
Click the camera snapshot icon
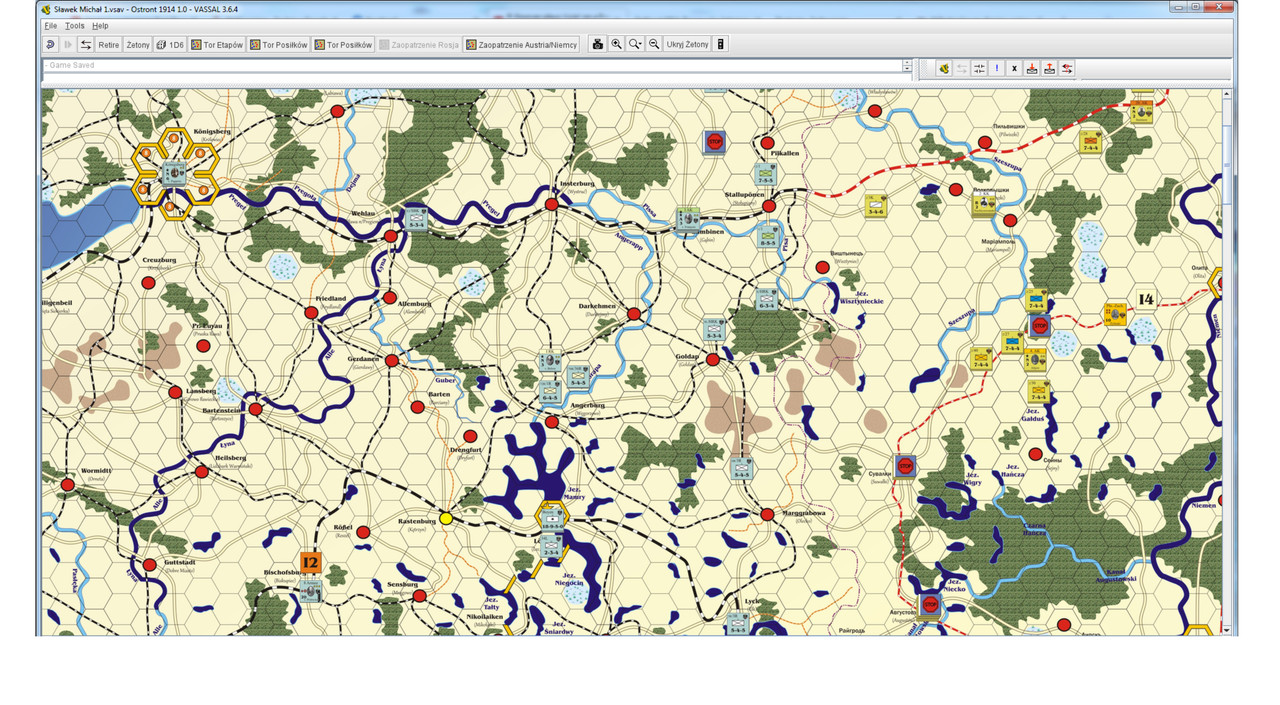click(598, 44)
